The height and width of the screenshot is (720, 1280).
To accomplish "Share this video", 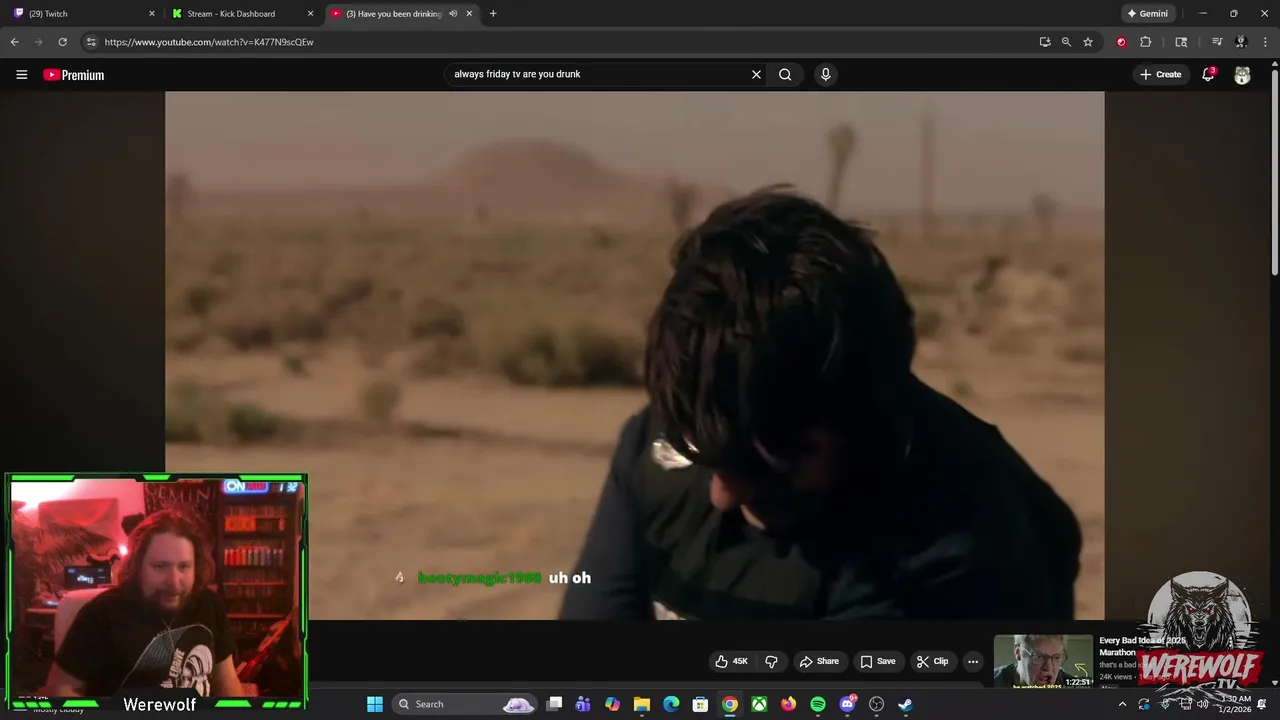I will tap(819, 661).
